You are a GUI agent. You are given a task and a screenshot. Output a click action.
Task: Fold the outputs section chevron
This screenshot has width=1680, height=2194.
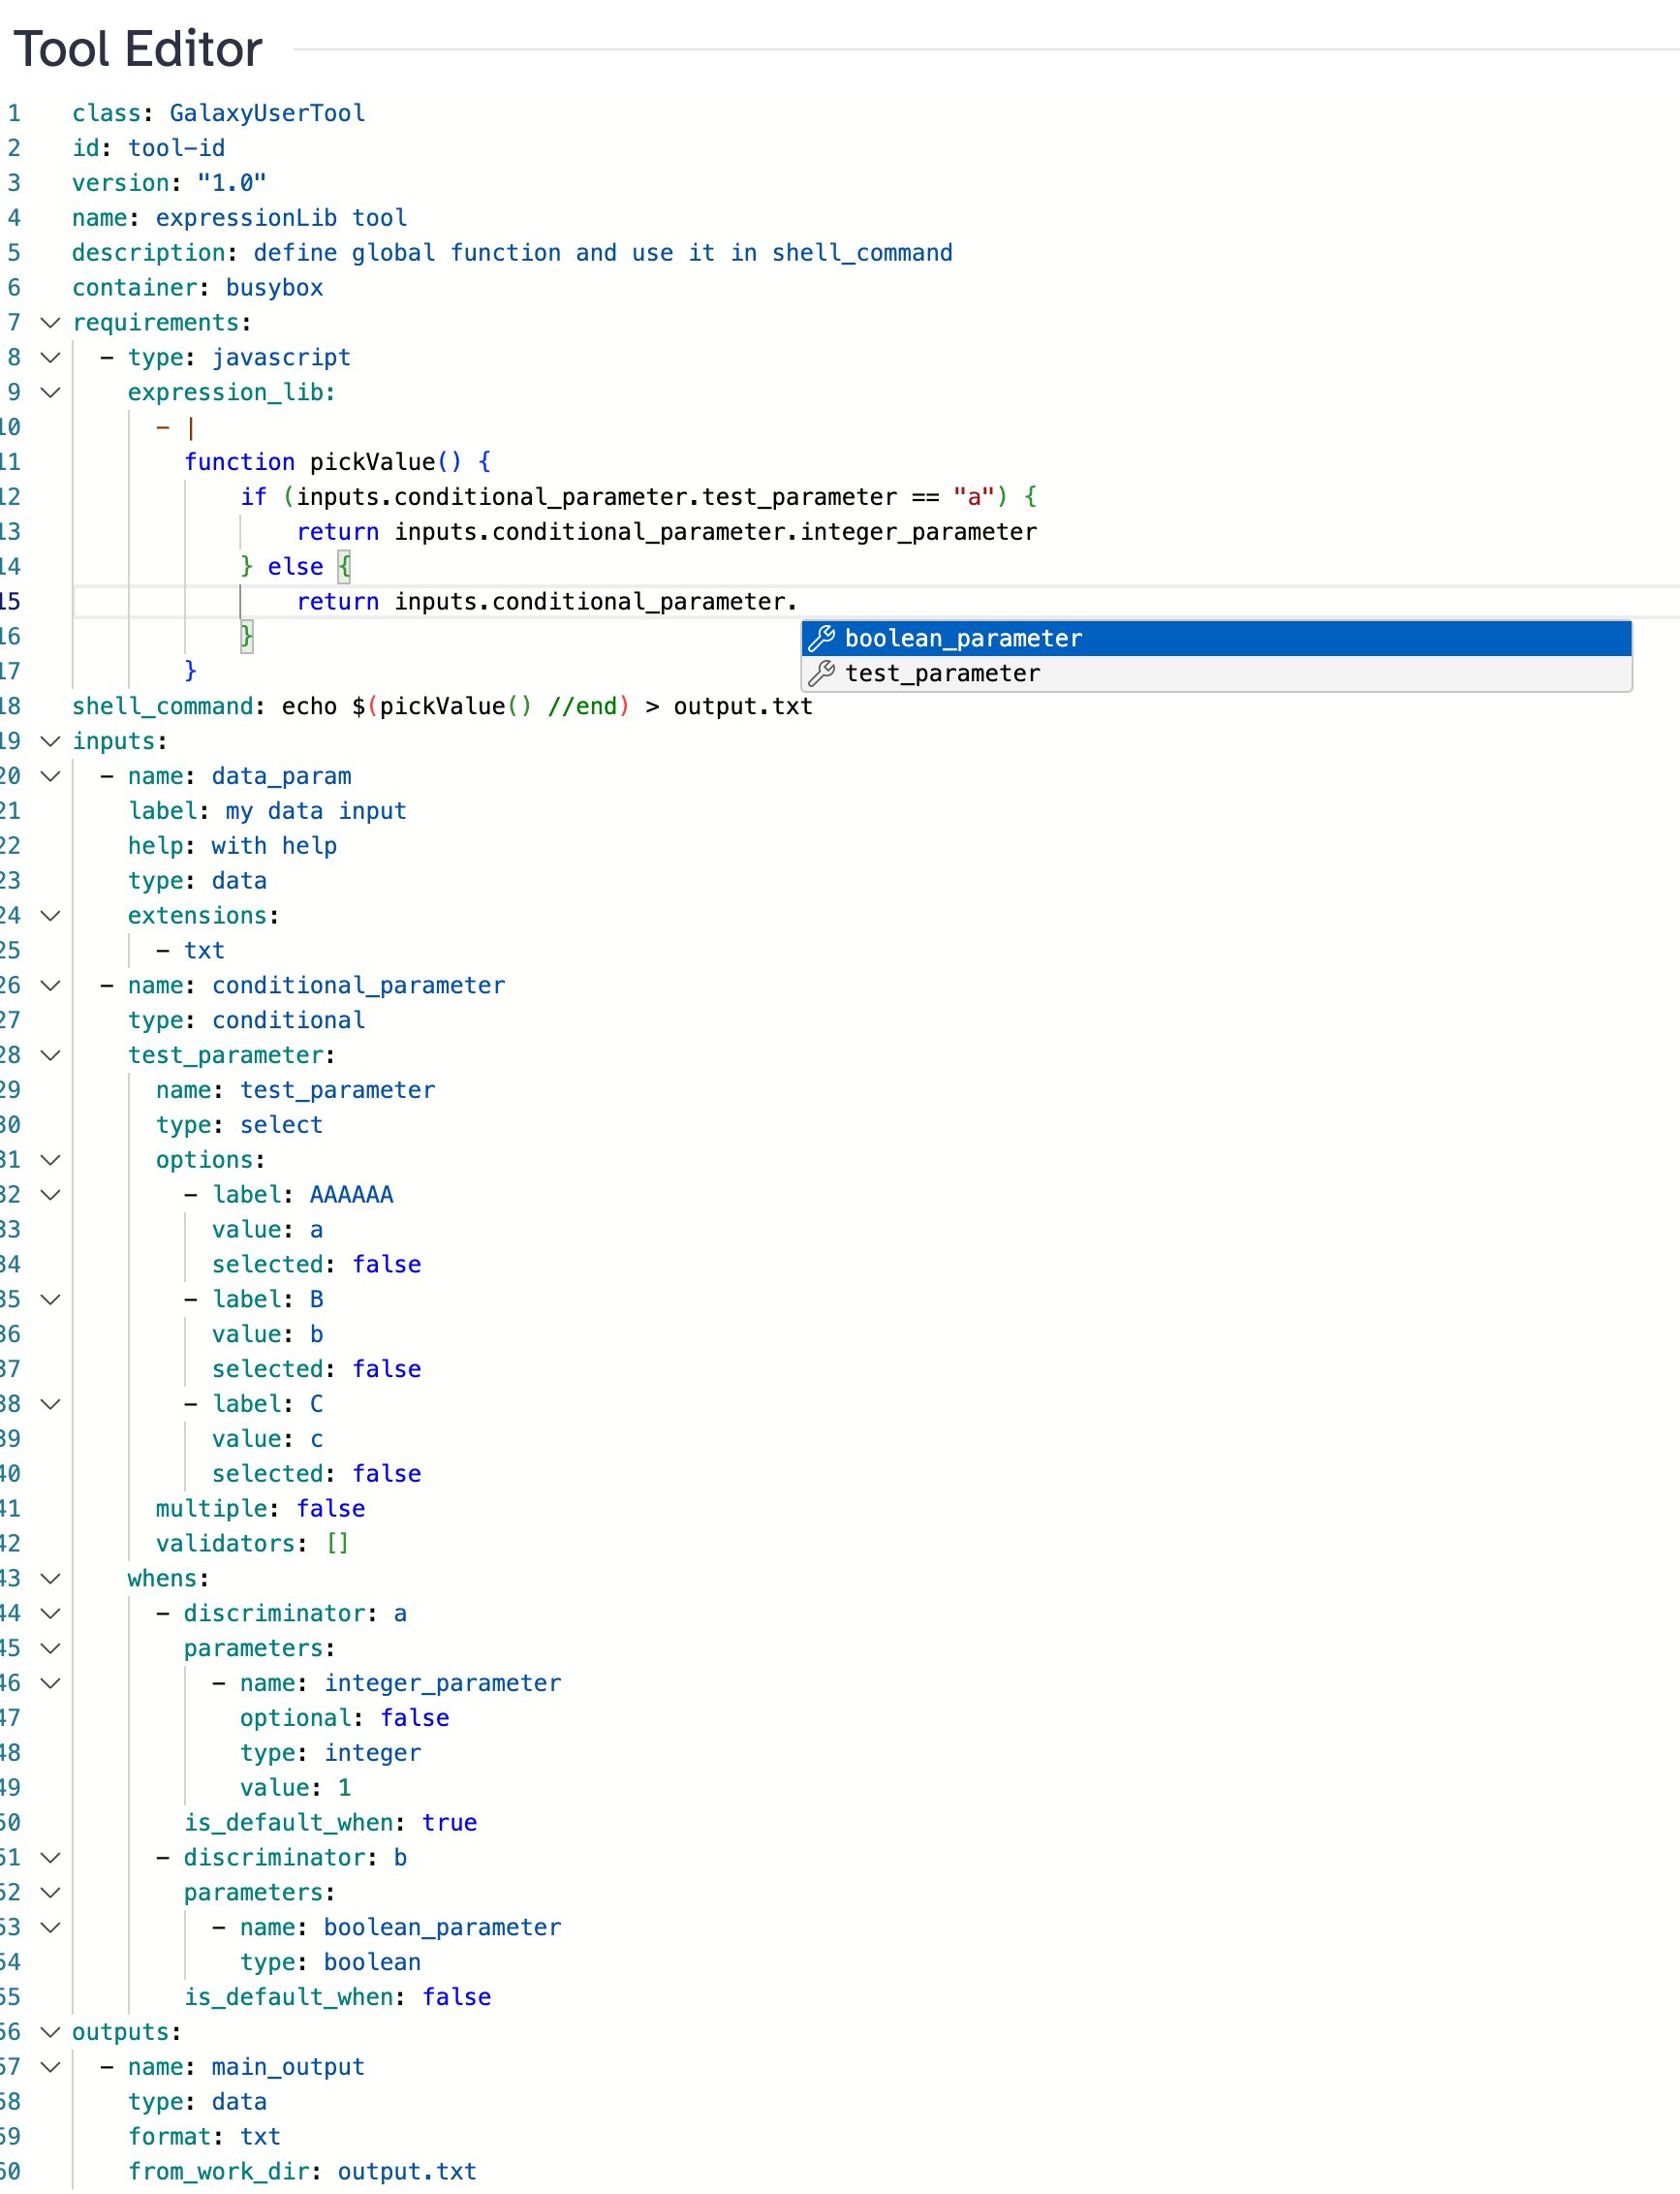click(50, 2032)
